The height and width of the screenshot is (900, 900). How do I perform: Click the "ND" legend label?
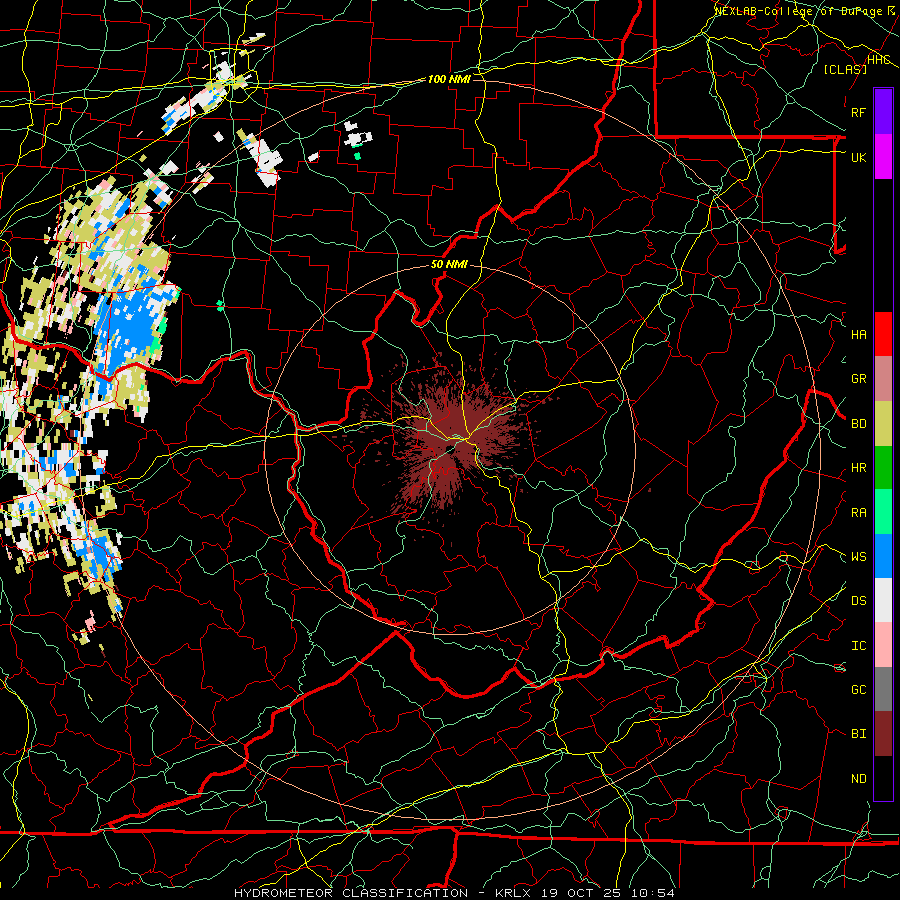point(858,779)
